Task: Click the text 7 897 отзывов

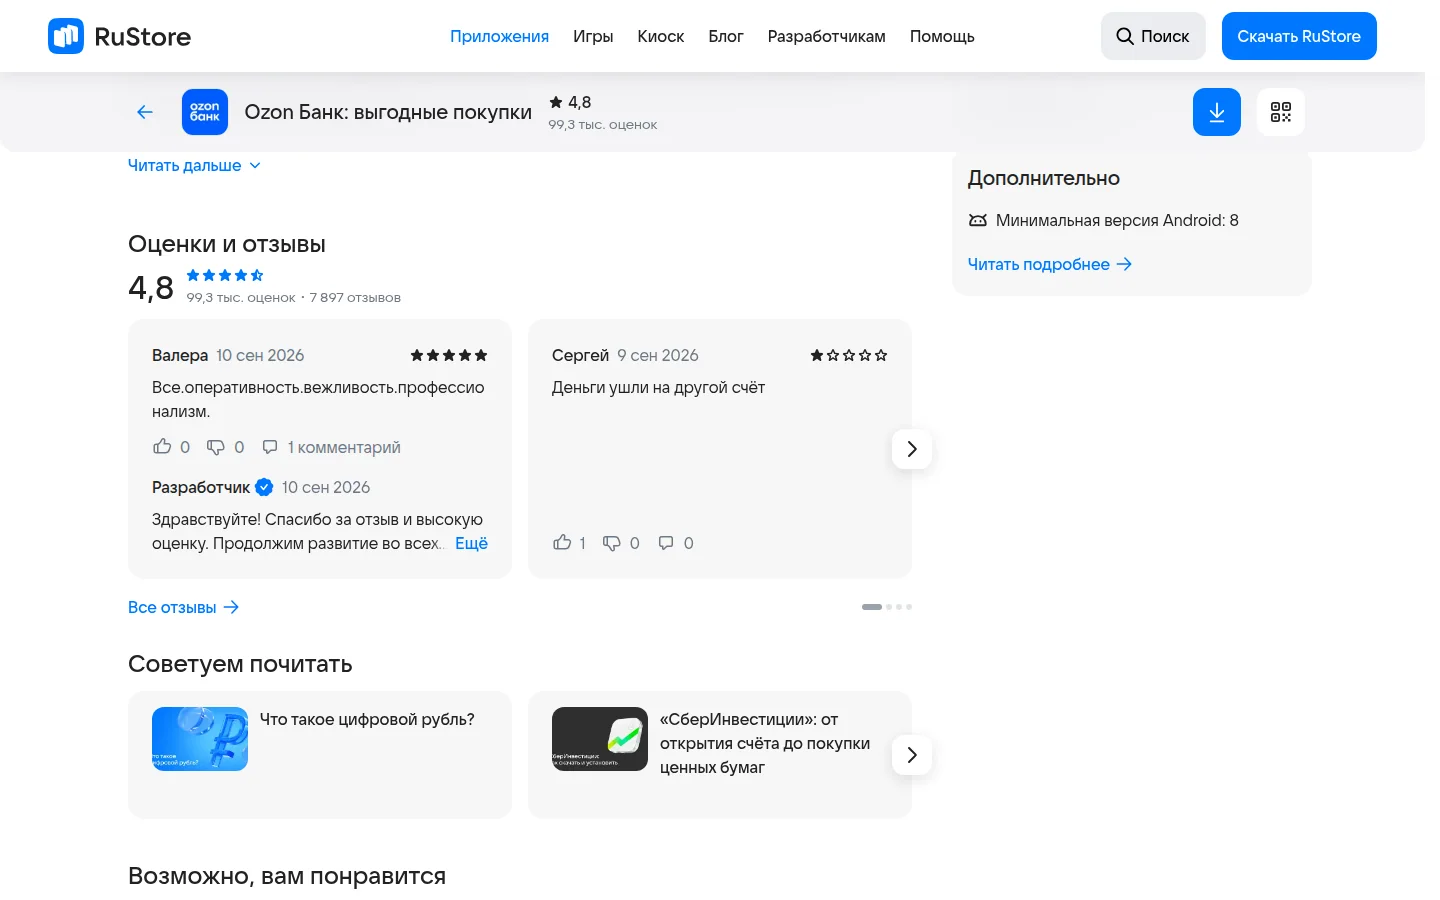Action: 355,297
